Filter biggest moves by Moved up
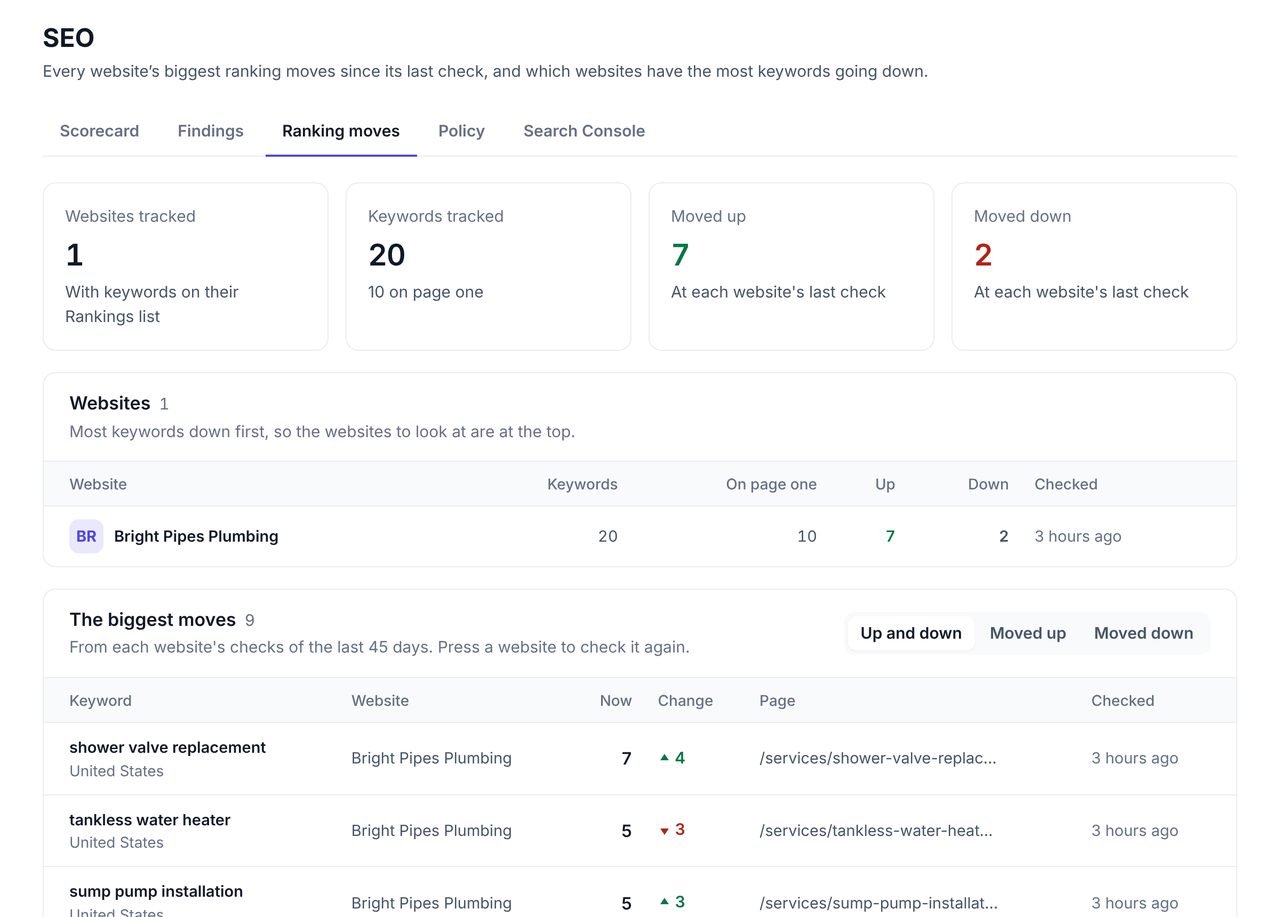The image size is (1280, 917). [x=1028, y=633]
